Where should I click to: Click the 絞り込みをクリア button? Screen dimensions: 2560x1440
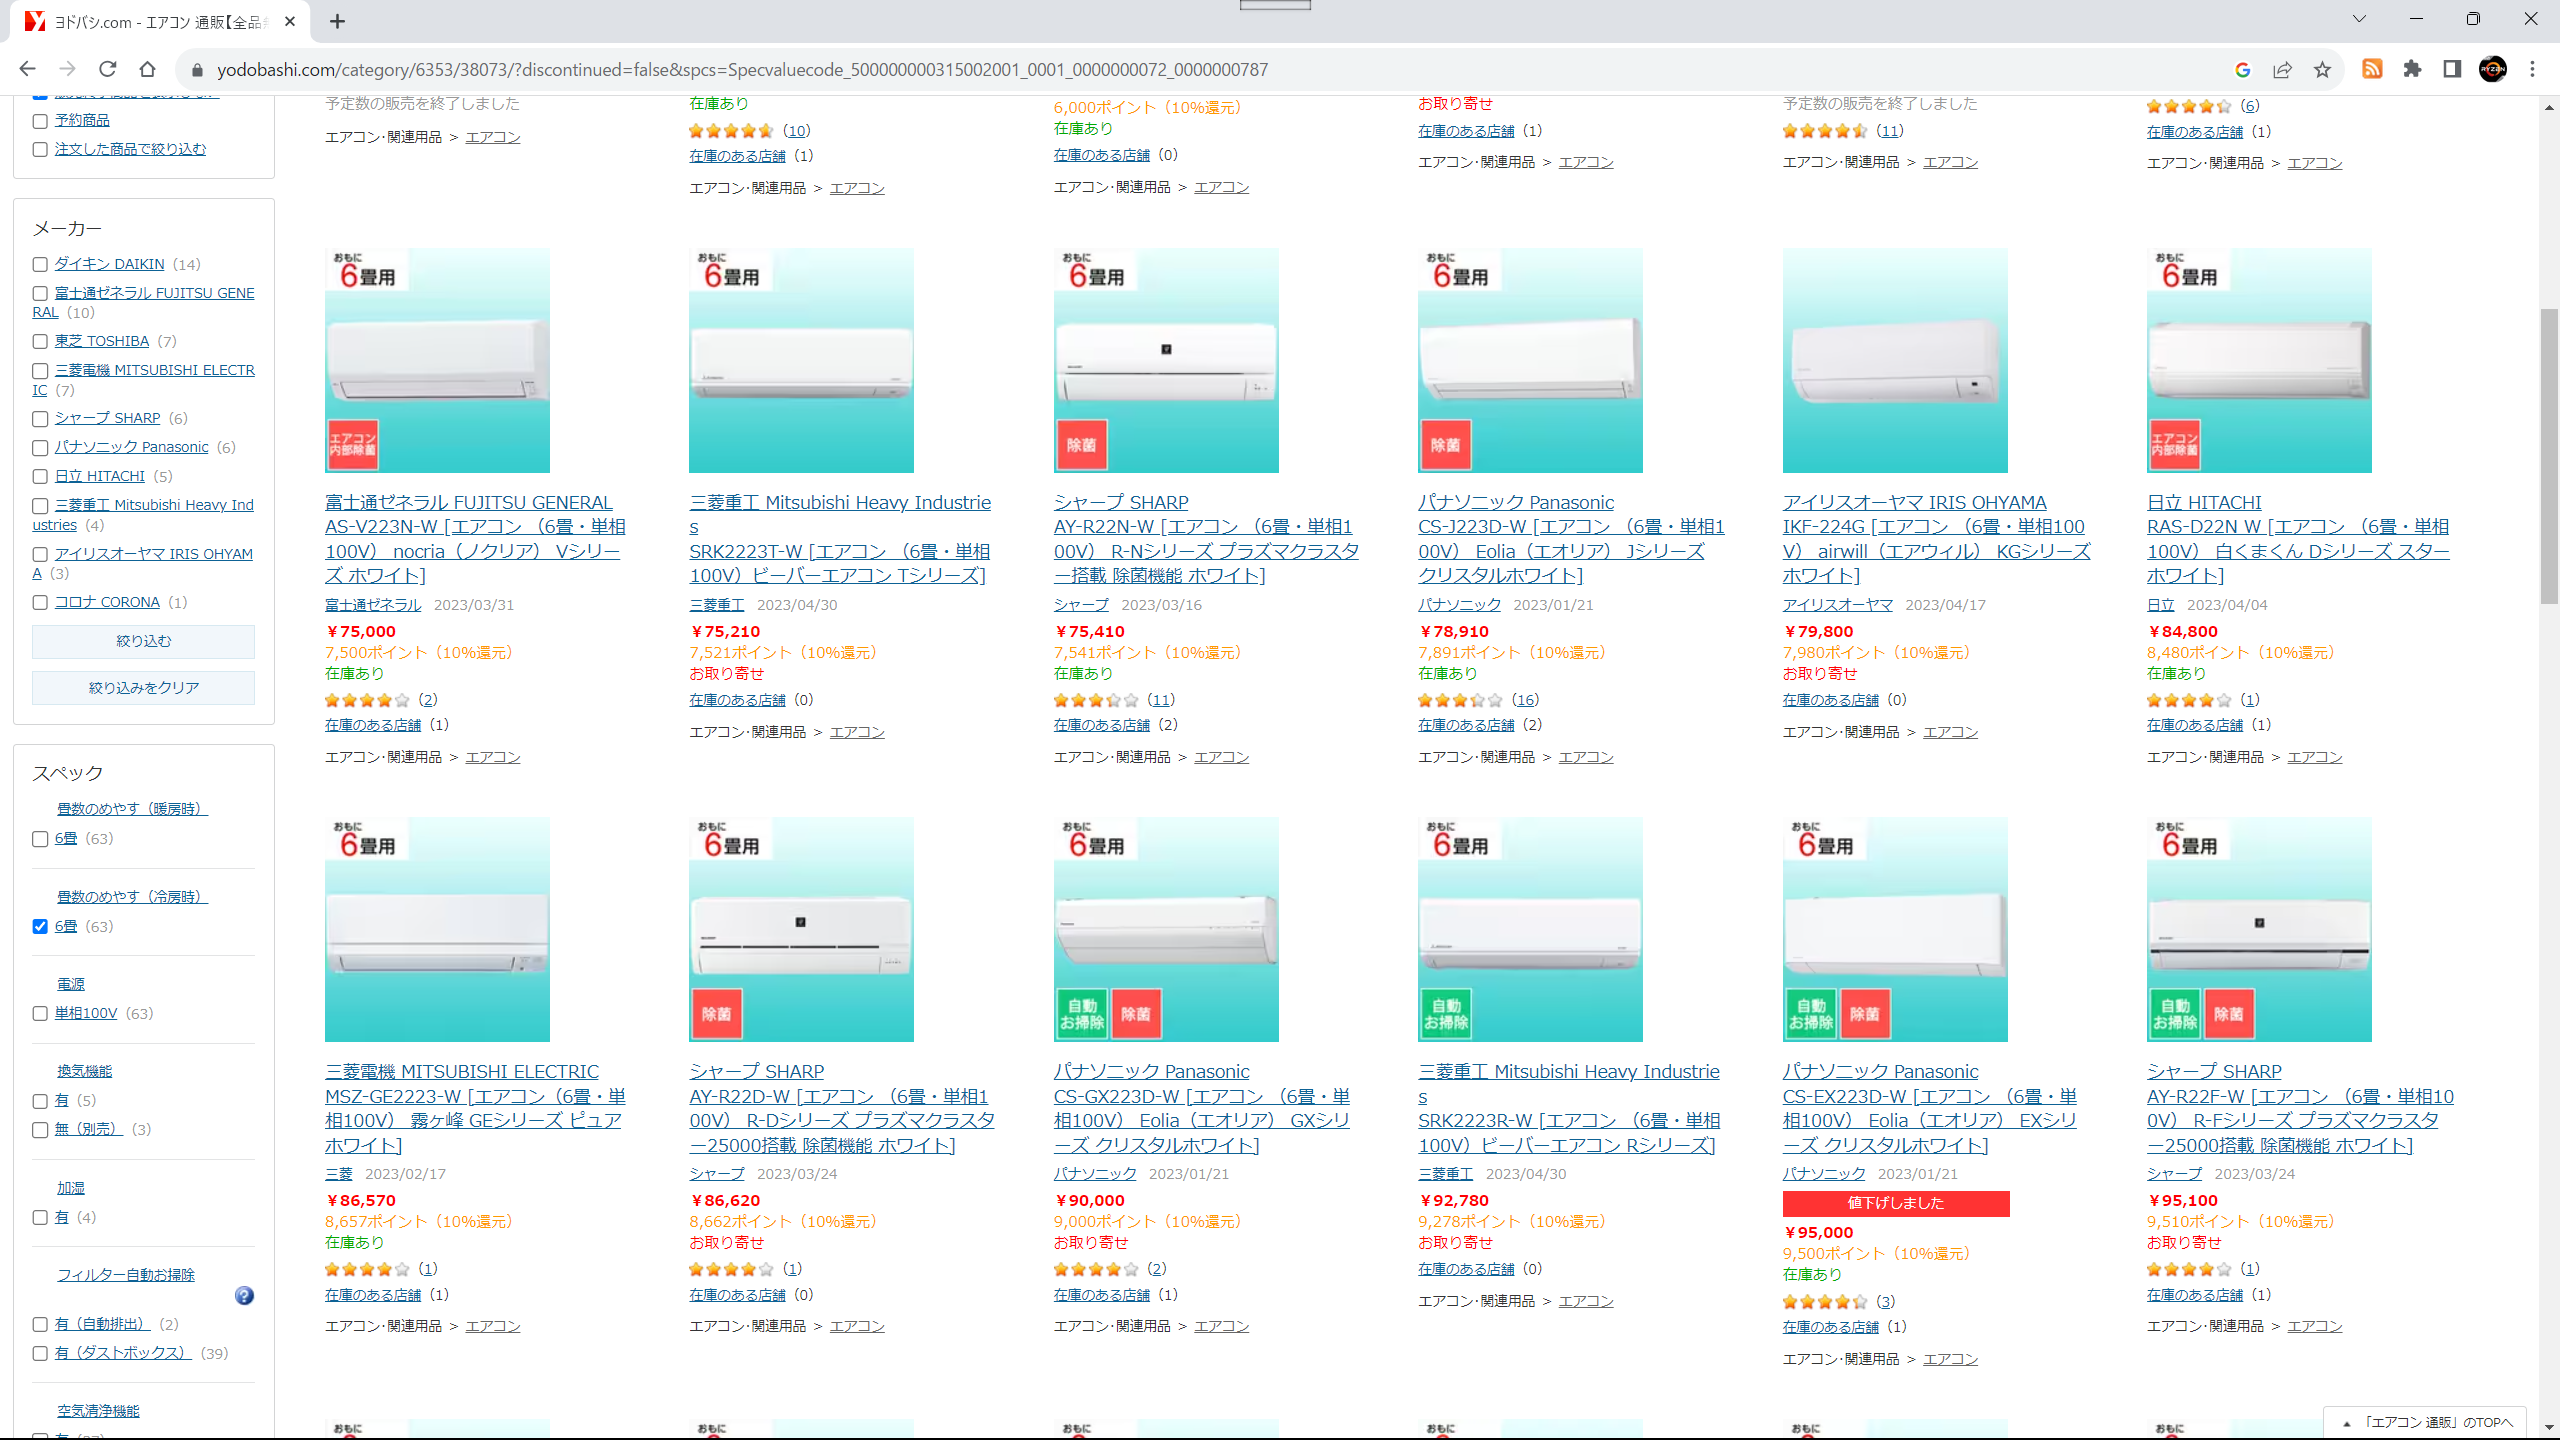point(143,688)
